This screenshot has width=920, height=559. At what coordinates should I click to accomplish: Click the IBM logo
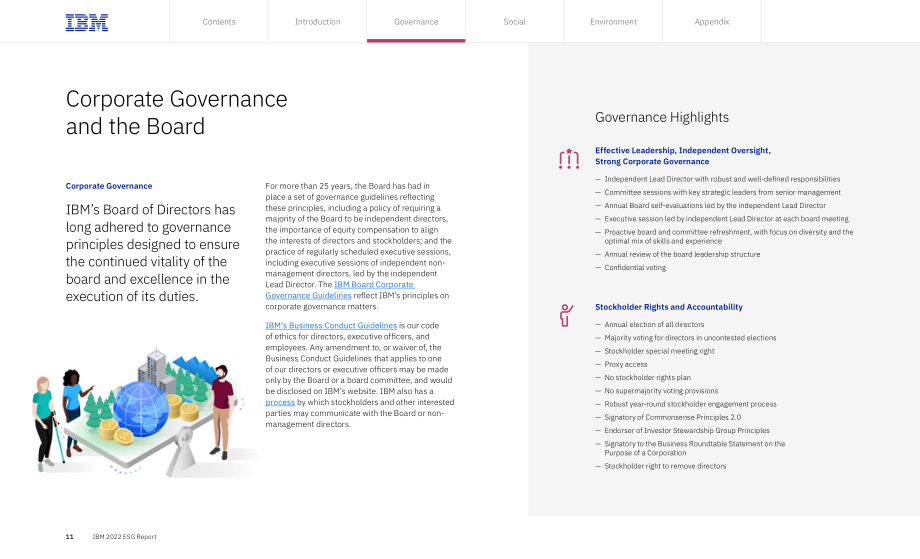point(87,22)
